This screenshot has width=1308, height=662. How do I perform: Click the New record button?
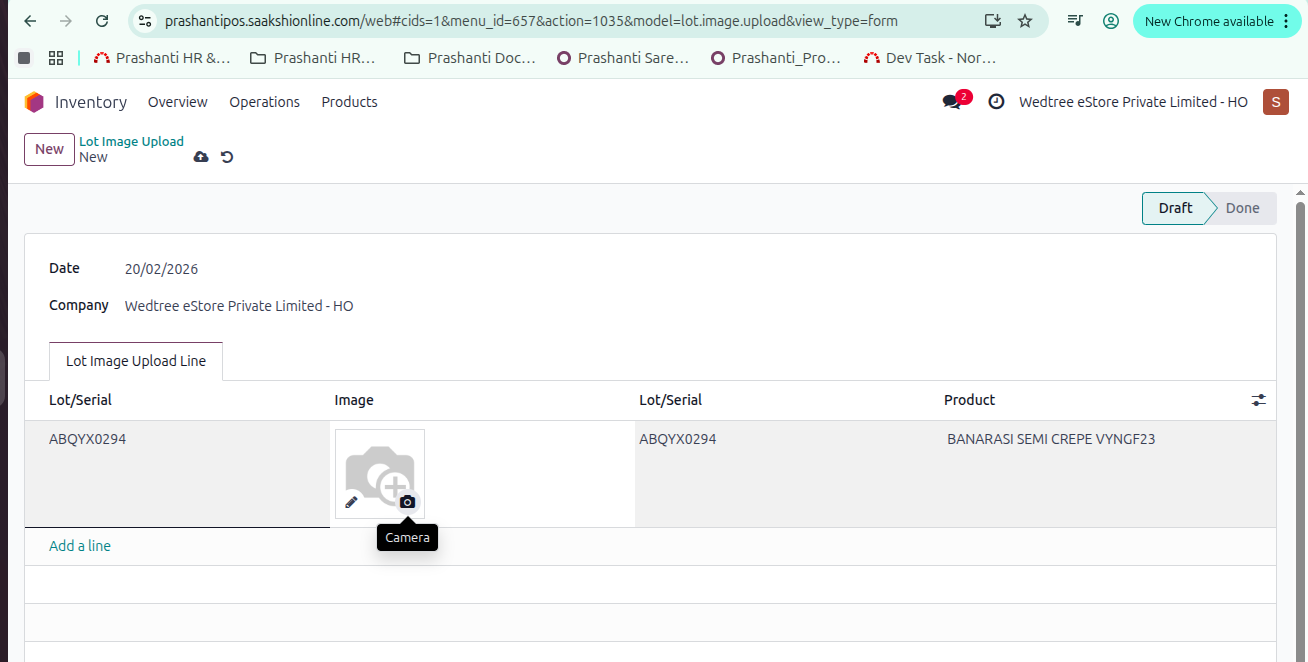pos(49,149)
